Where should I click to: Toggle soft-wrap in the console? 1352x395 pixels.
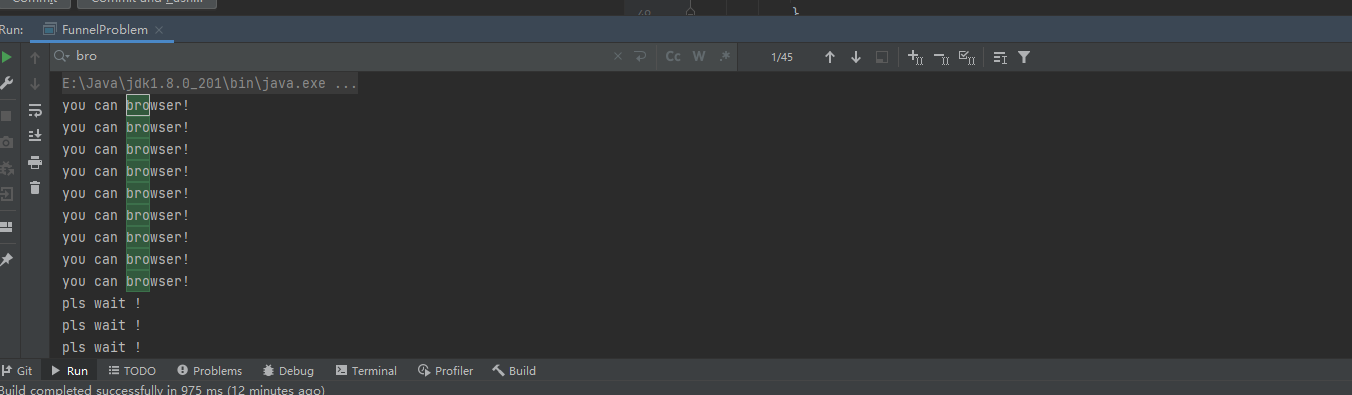(x=35, y=110)
